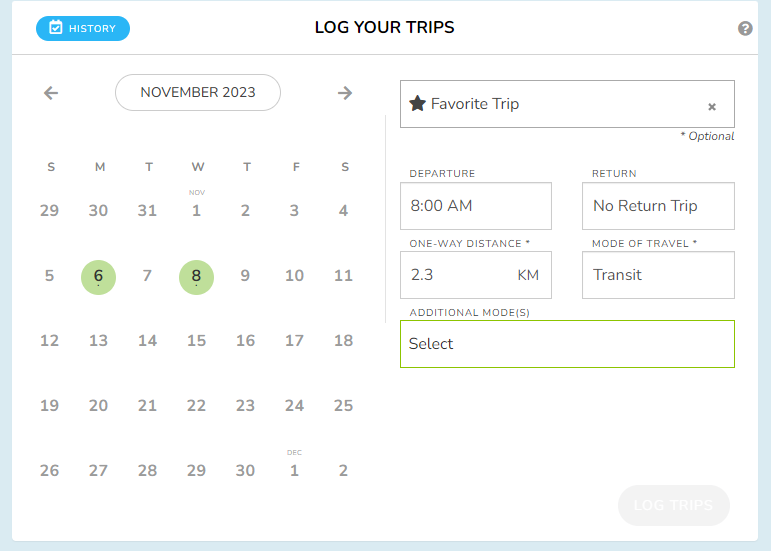The width and height of the screenshot is (771, 551).
Task: Deselect highlighted date 6 on calendar
Action: coord(98,277)
